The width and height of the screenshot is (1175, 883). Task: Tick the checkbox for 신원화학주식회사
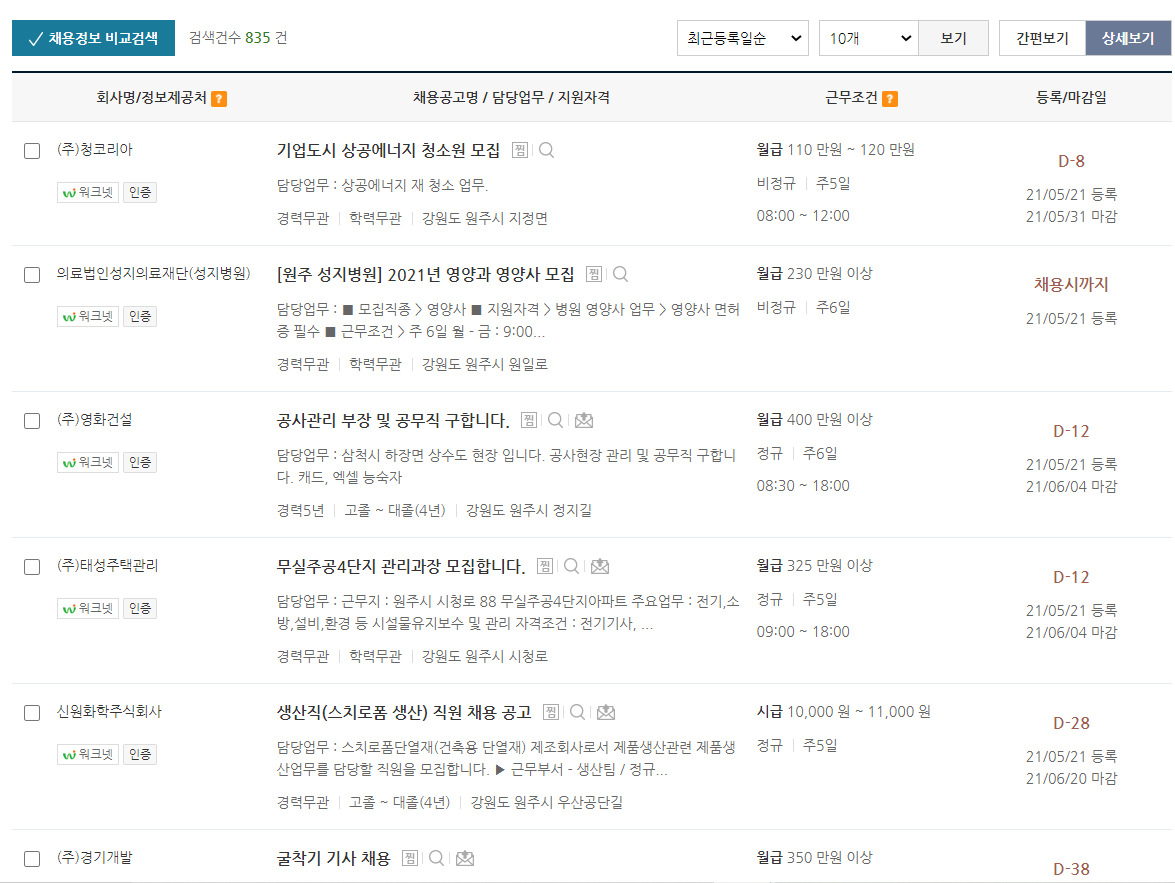click(x=32, y=713)
